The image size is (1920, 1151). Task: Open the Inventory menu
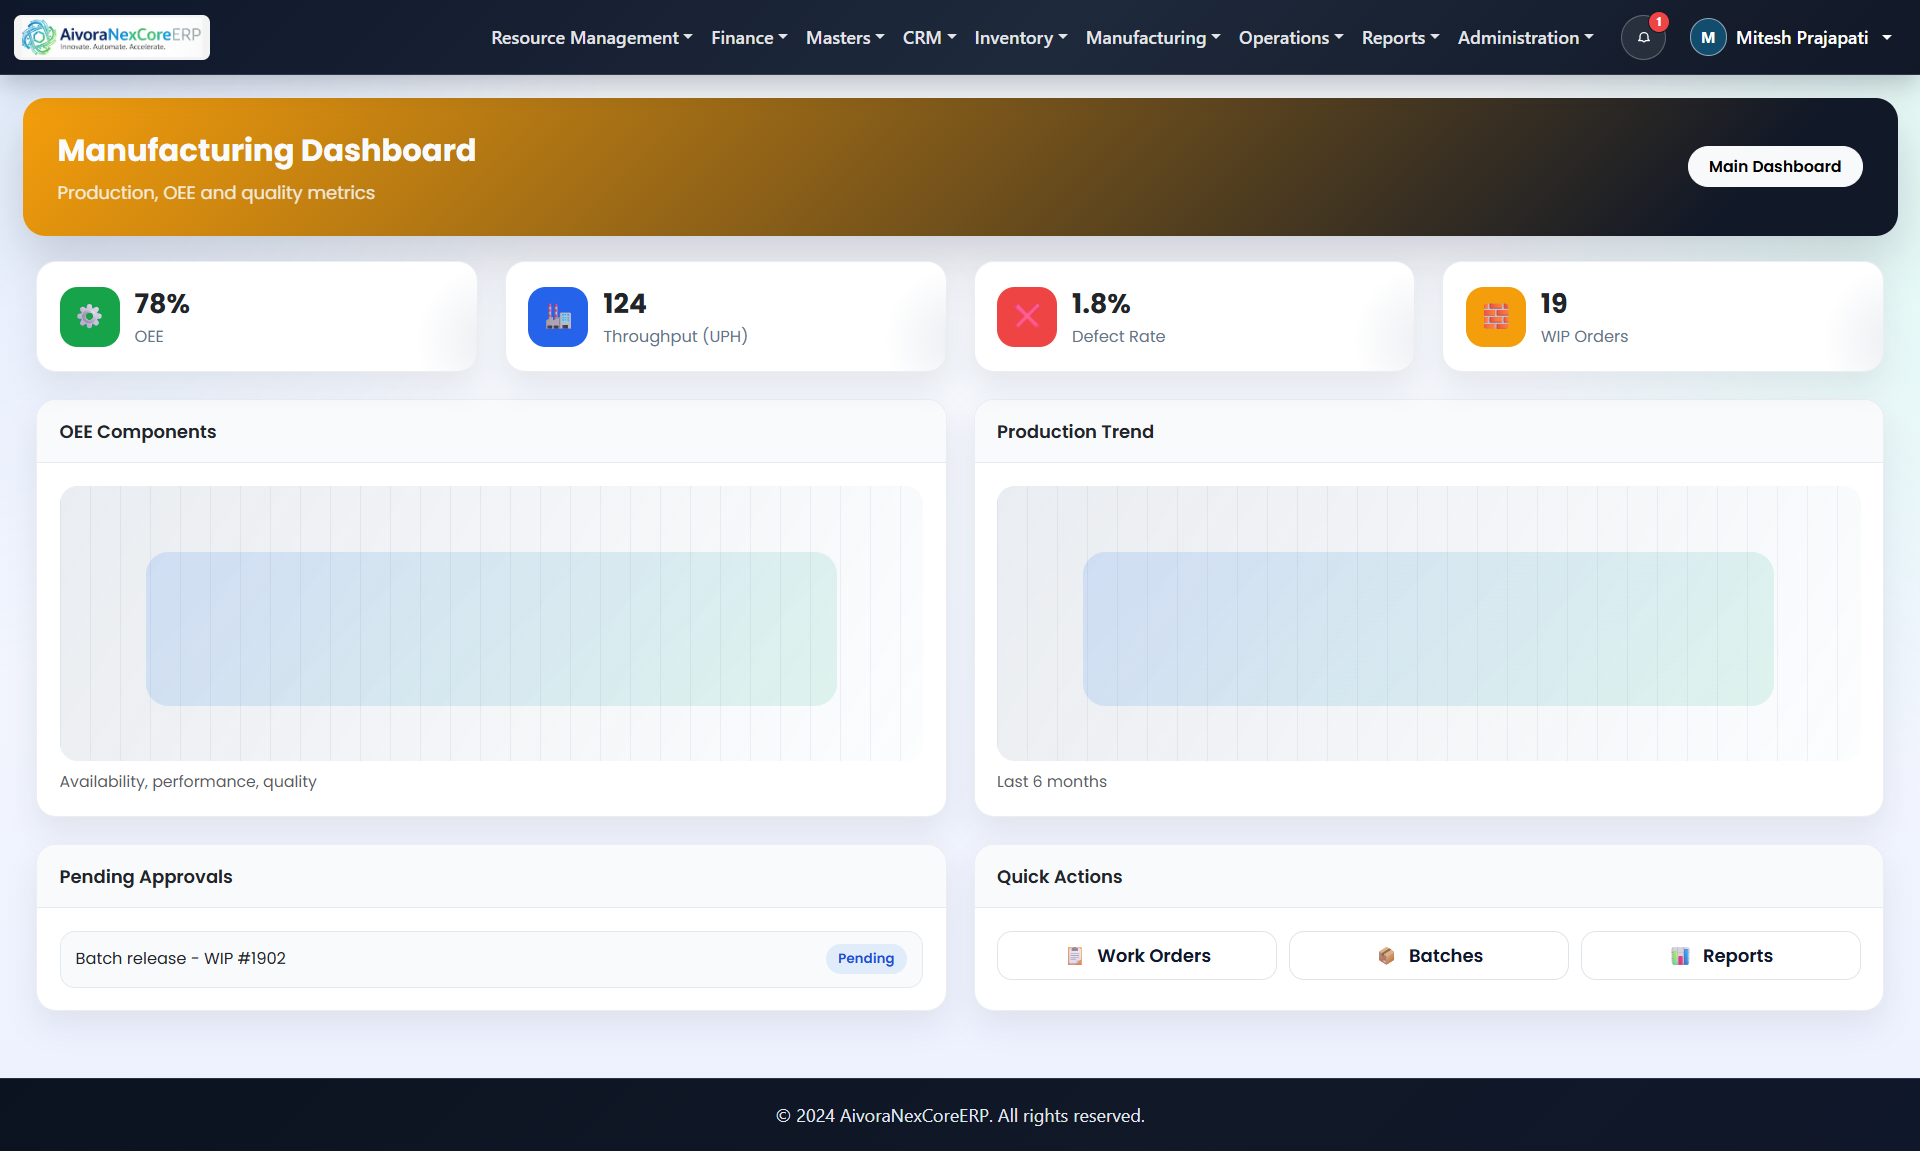(1021, 38)
